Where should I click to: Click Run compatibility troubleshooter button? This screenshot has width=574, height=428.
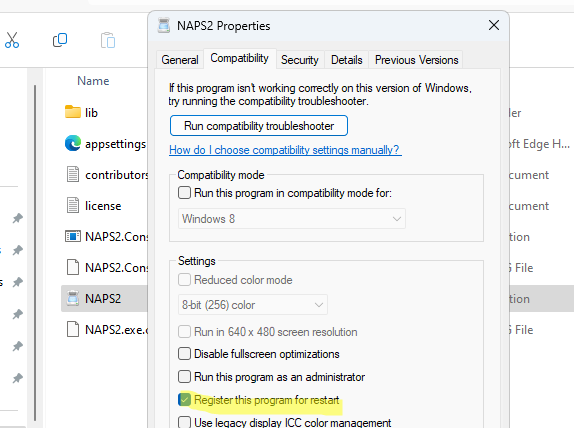tap(259, 126)
